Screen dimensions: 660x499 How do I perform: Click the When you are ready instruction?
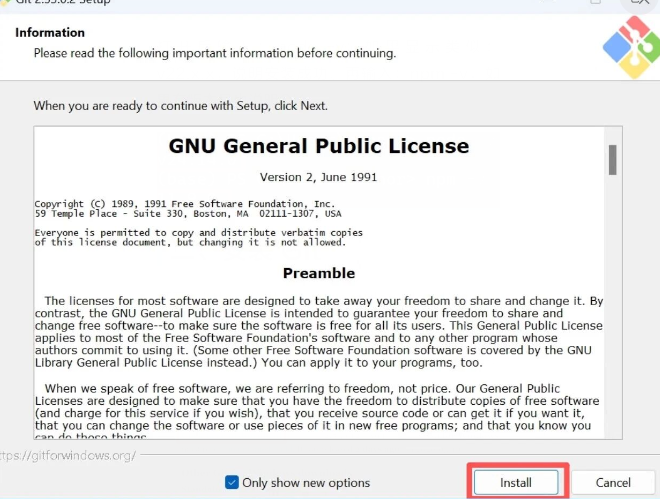coord(180,105)
